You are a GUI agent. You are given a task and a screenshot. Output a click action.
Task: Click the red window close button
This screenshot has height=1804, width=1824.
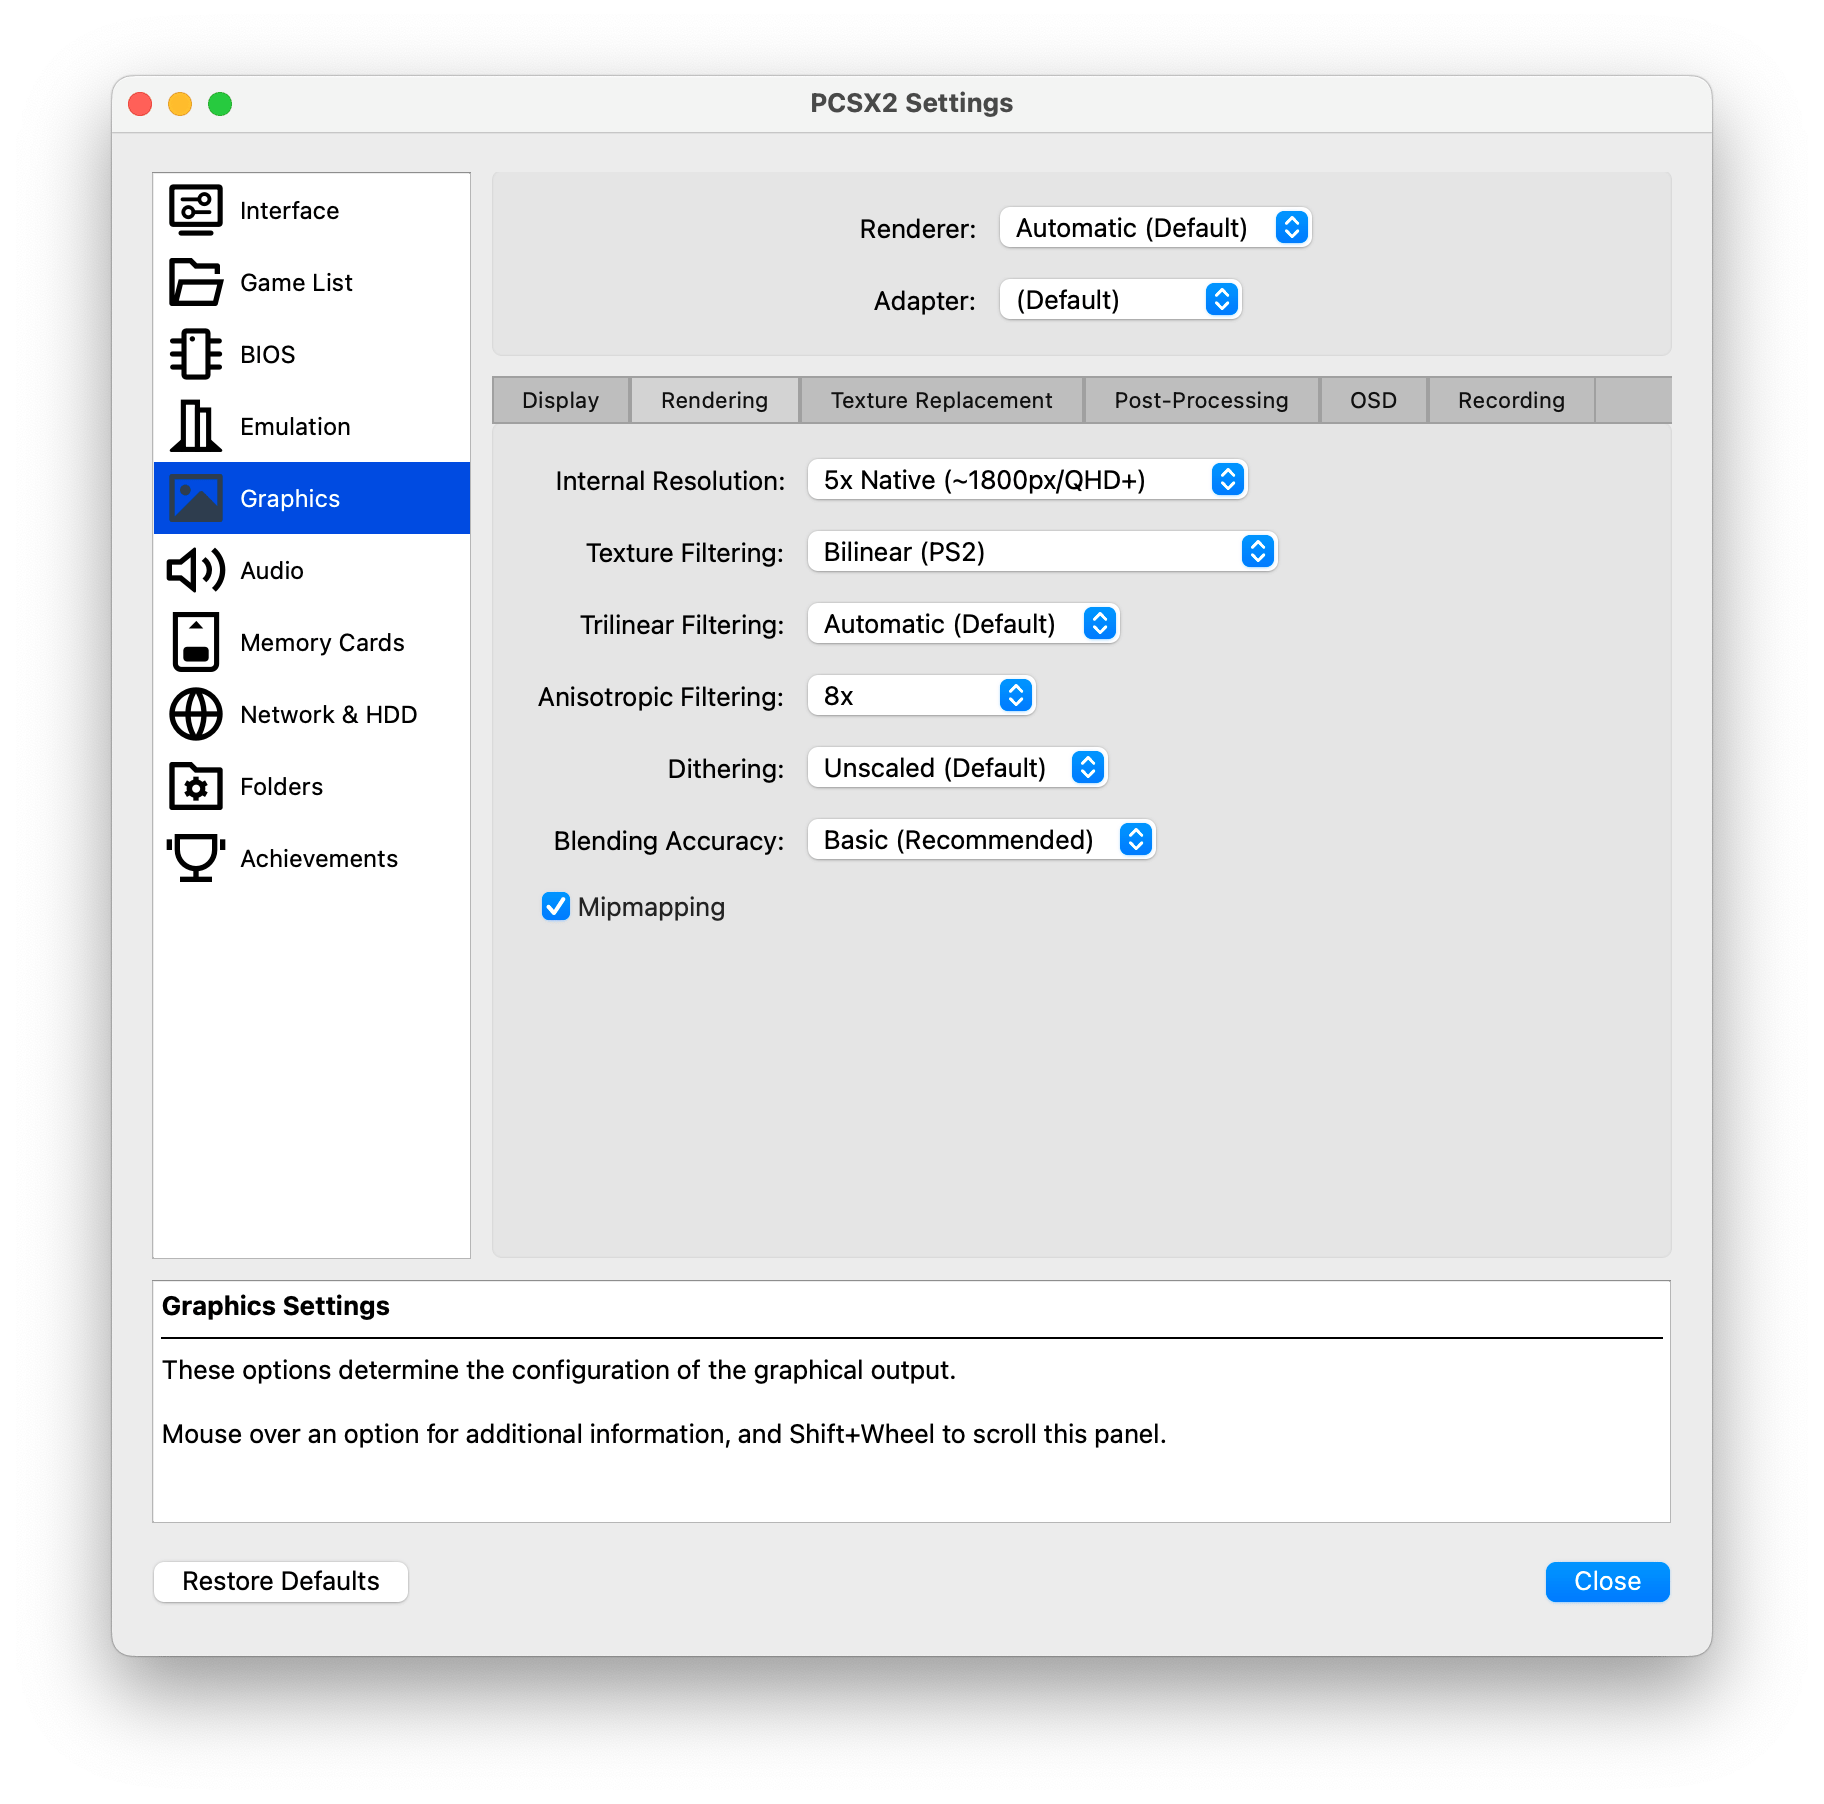140,104
